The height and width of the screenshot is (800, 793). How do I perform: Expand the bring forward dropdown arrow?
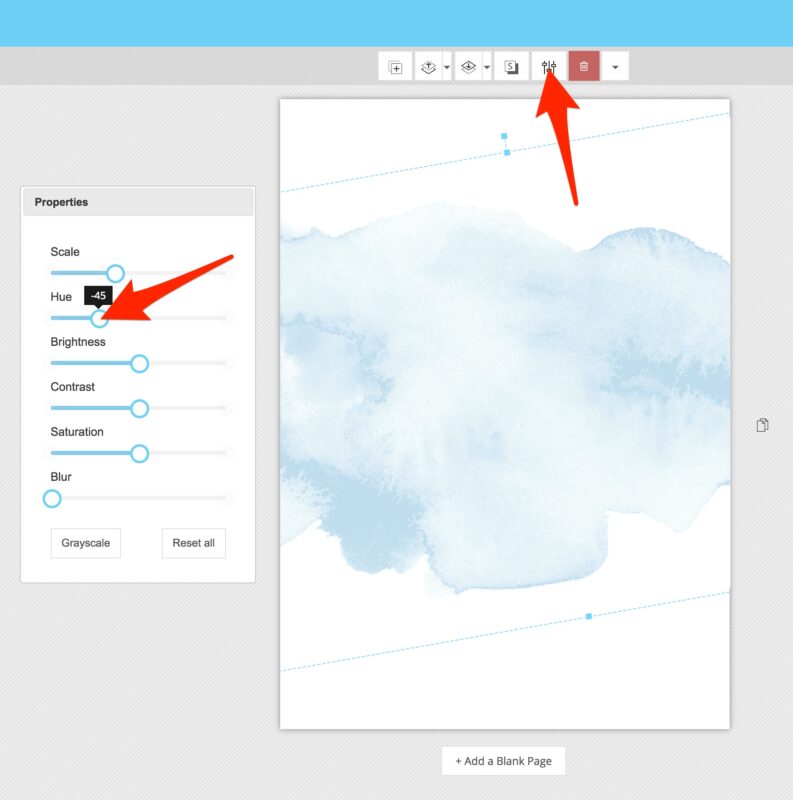pyautogui.click(x=446, y=67)
